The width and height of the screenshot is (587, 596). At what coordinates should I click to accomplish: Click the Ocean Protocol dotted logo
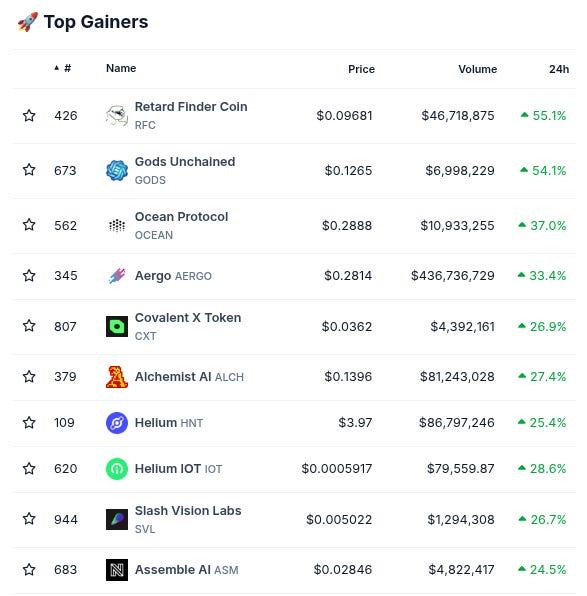[117, 225]
